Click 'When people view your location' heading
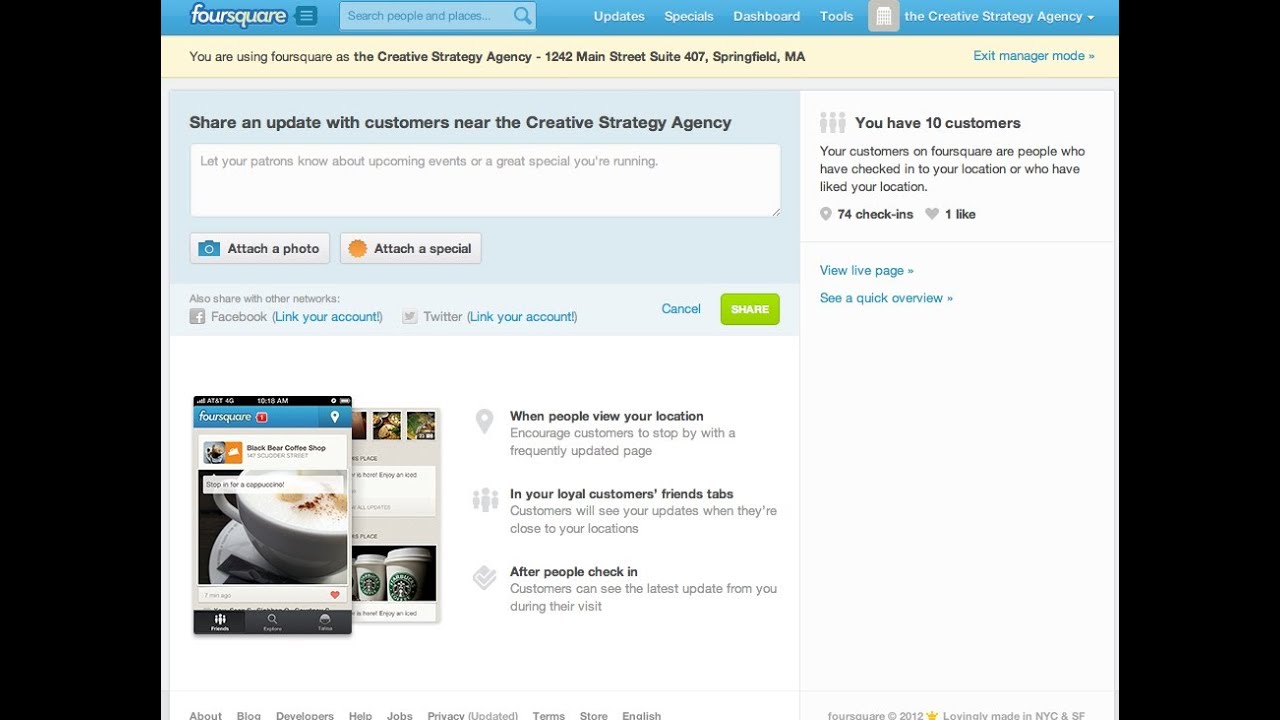The height and width of the screenshot is (720, 1280). click(x=607, y=416)
